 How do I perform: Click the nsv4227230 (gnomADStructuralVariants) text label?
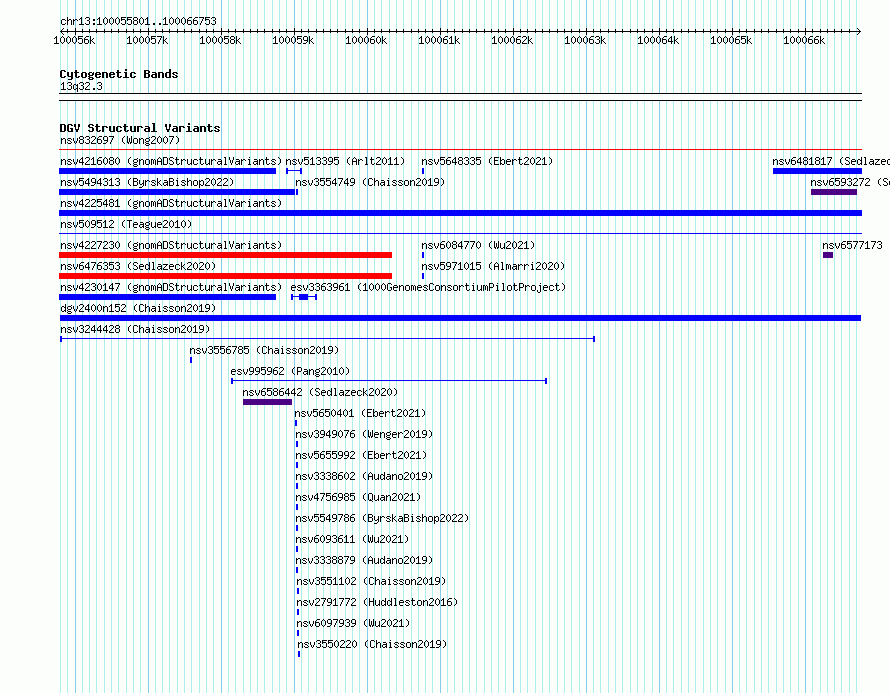click(x=171, y=245)
